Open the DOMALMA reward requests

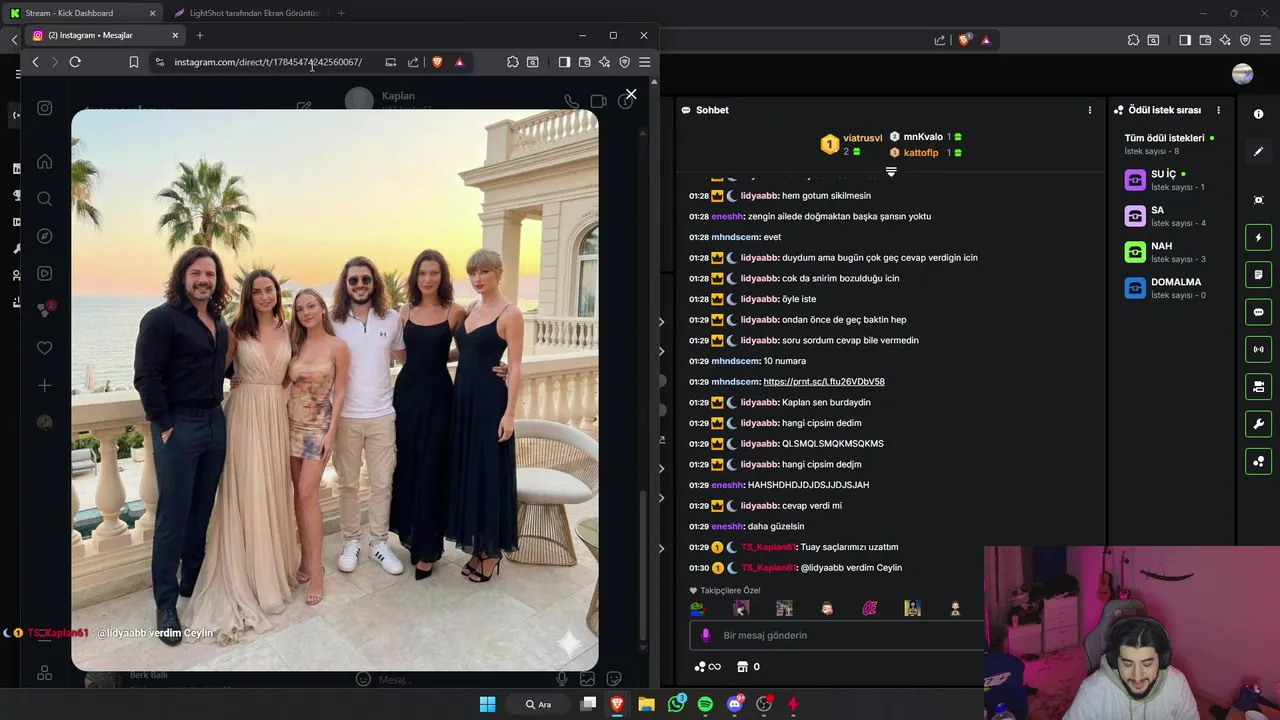pos(1168,288)
